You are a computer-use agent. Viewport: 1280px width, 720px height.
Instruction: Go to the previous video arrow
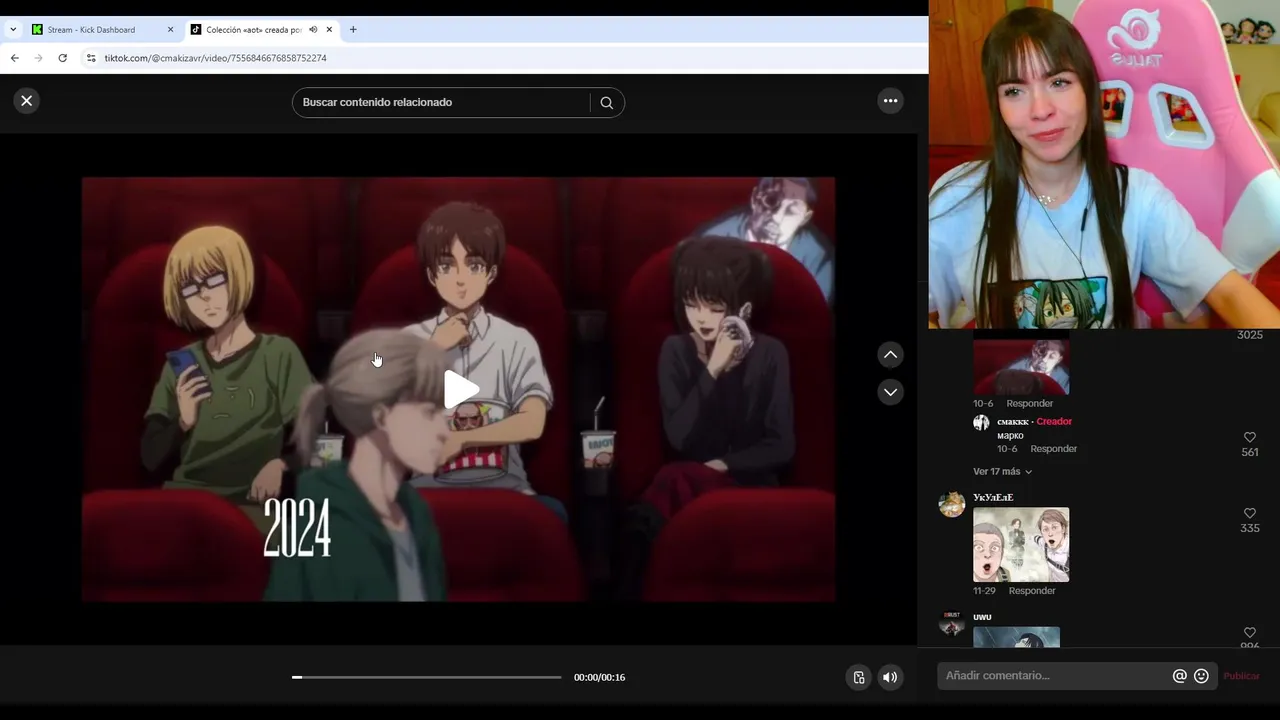click(890, 355)
